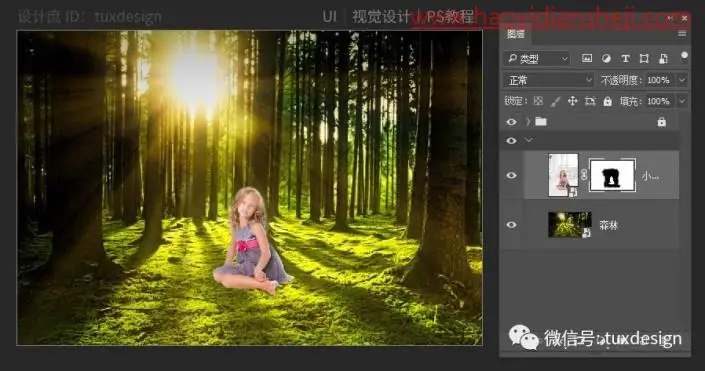Click the fill 100% value field
The width and height of the screenshot is (705, 371).
point(659,101)
